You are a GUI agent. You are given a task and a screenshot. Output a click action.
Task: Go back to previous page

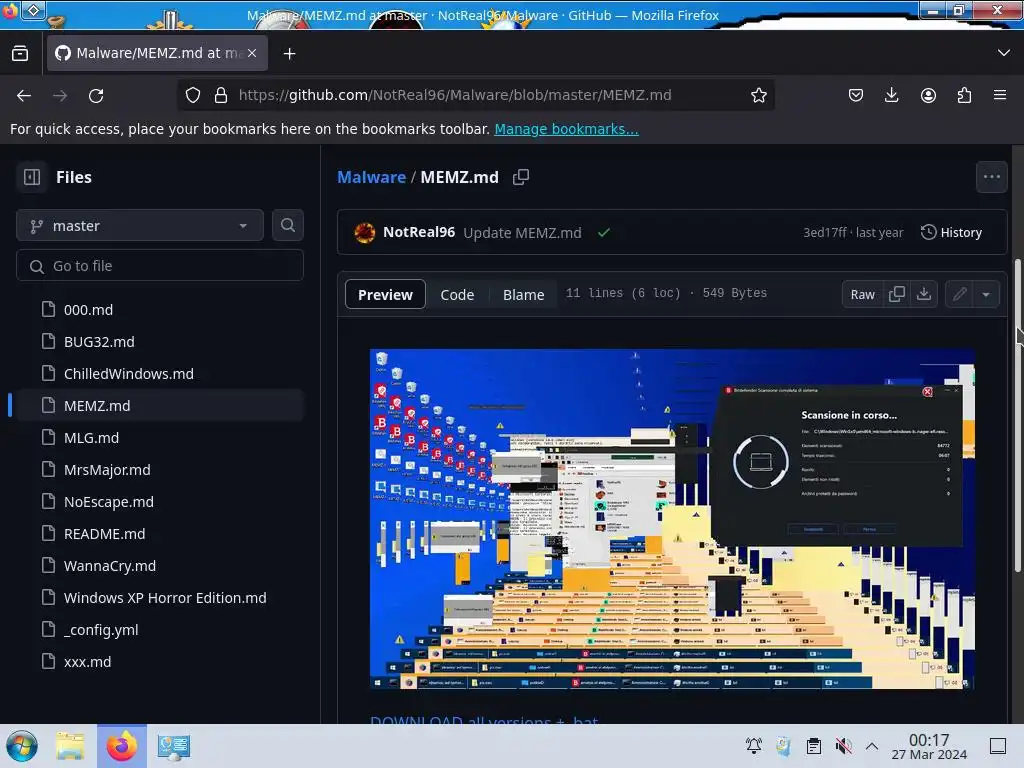(x=24, y=95)
